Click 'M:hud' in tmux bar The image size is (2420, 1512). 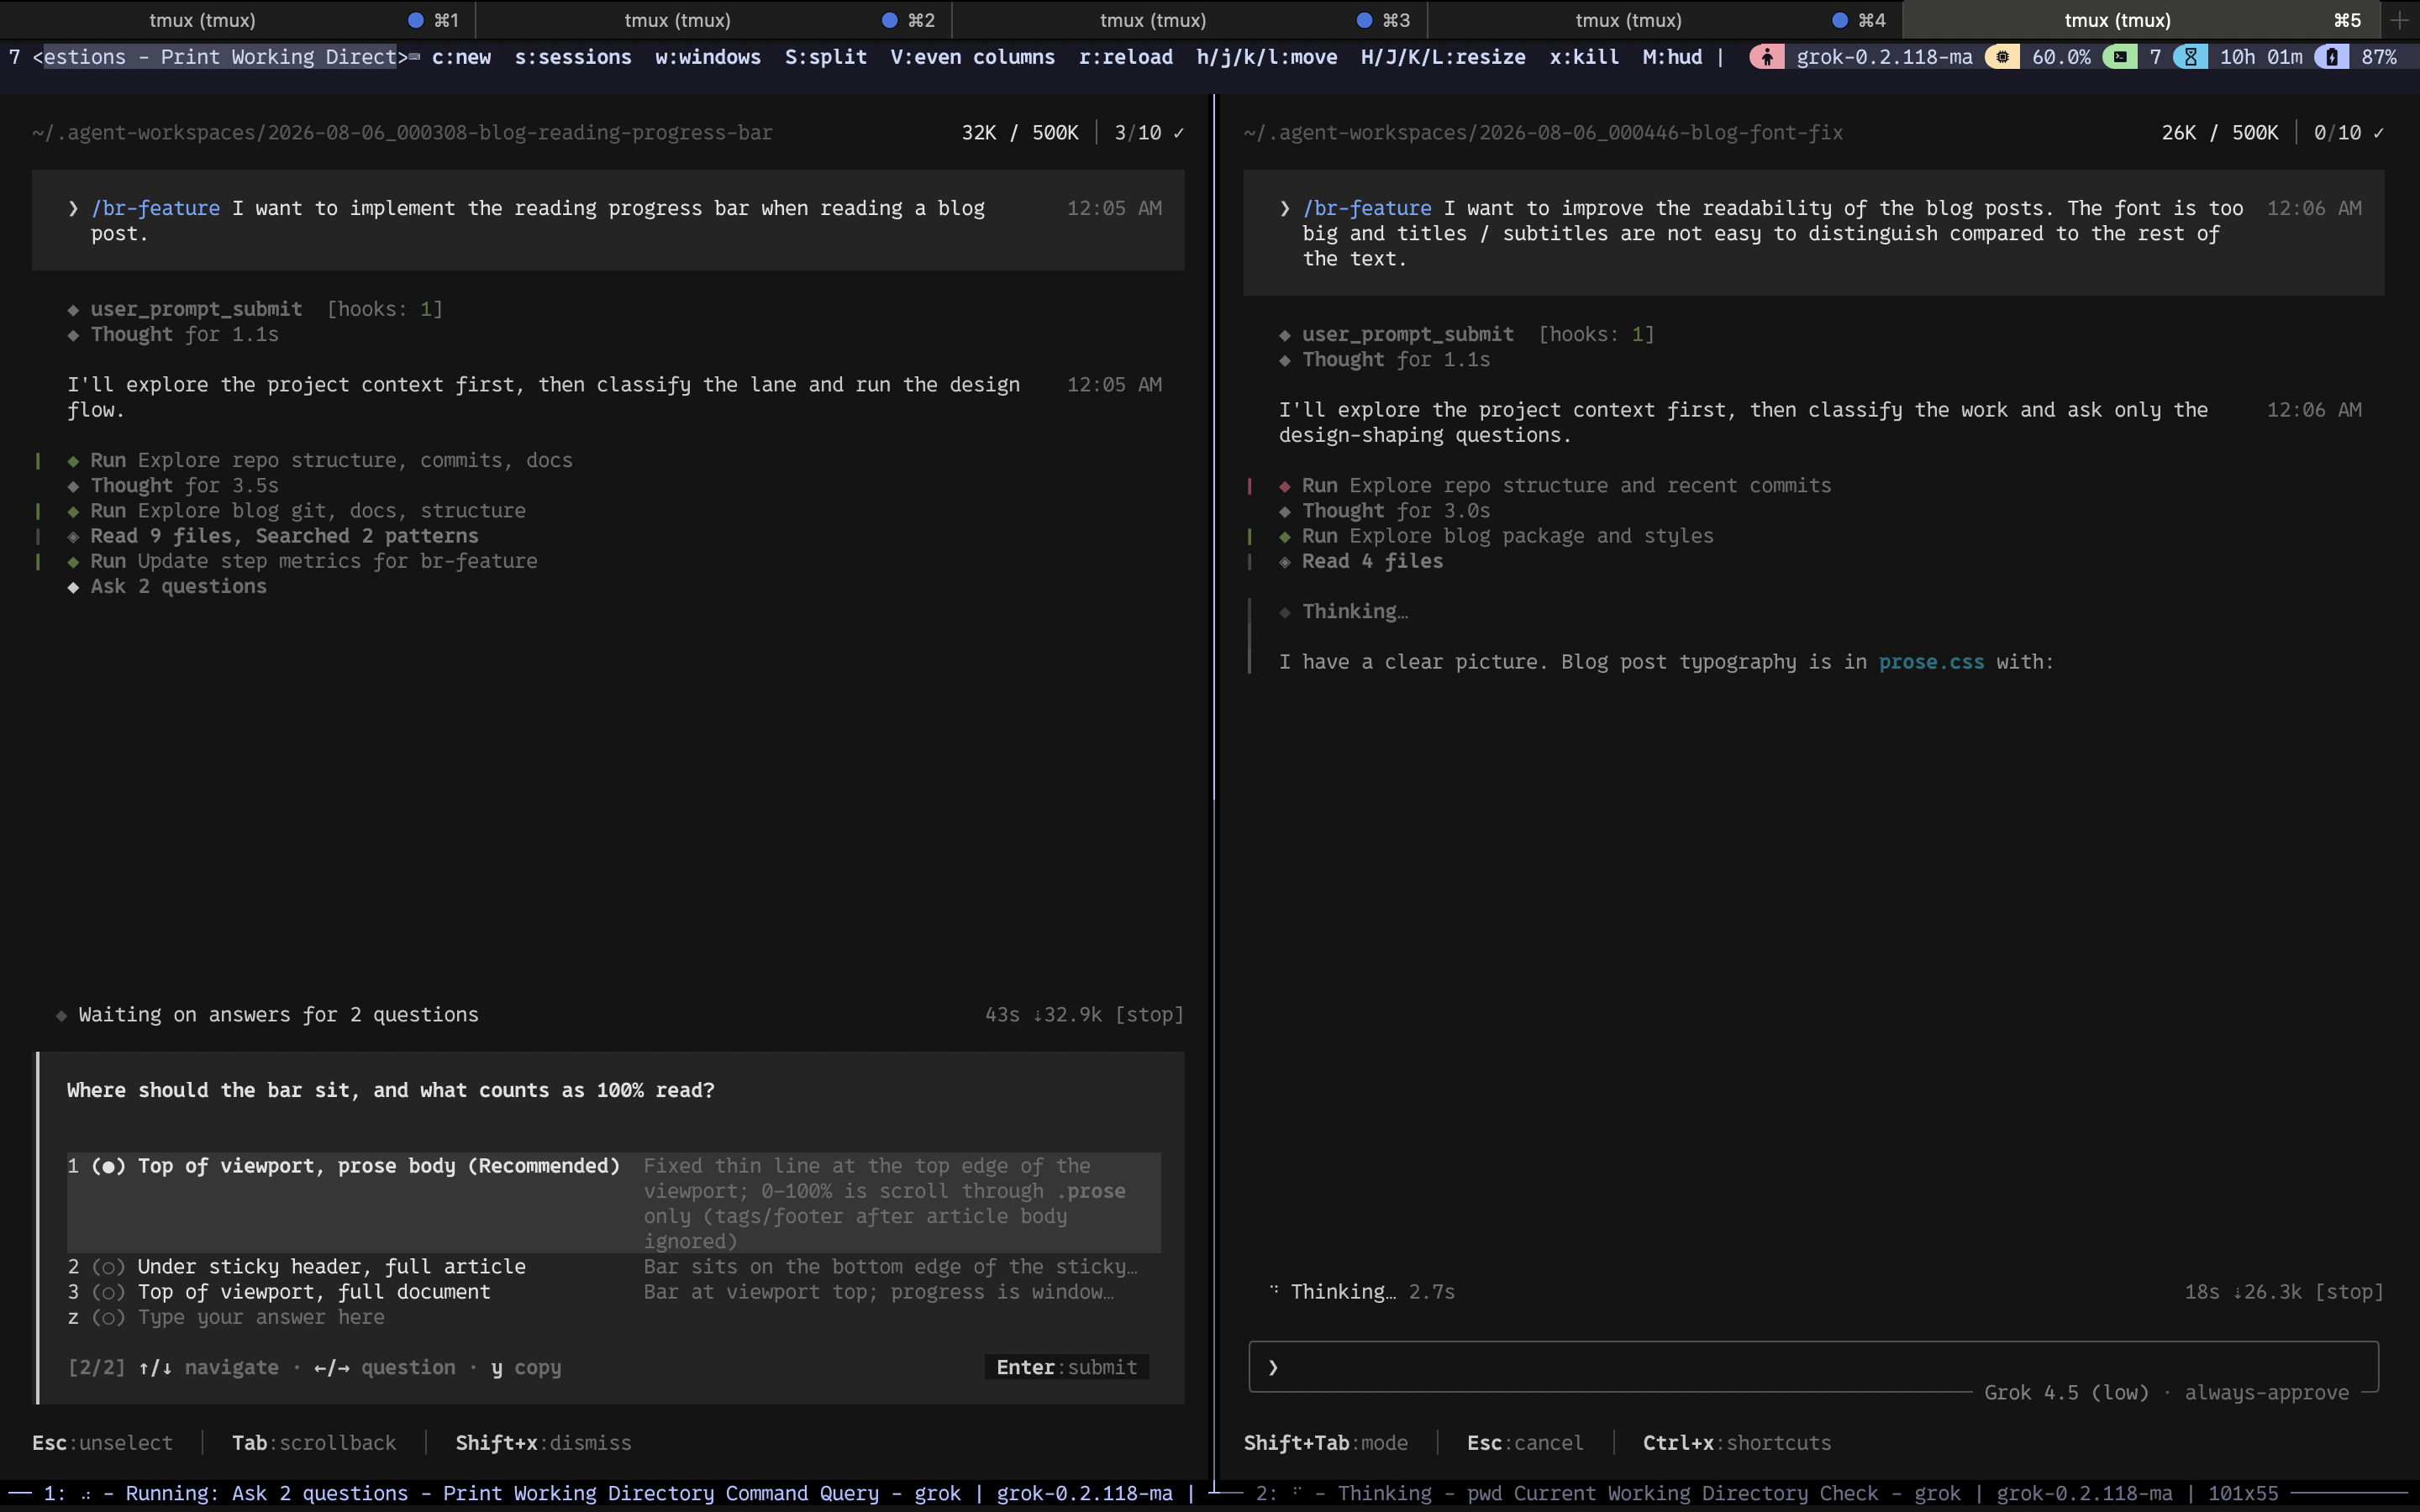[x=1672, y=57]
